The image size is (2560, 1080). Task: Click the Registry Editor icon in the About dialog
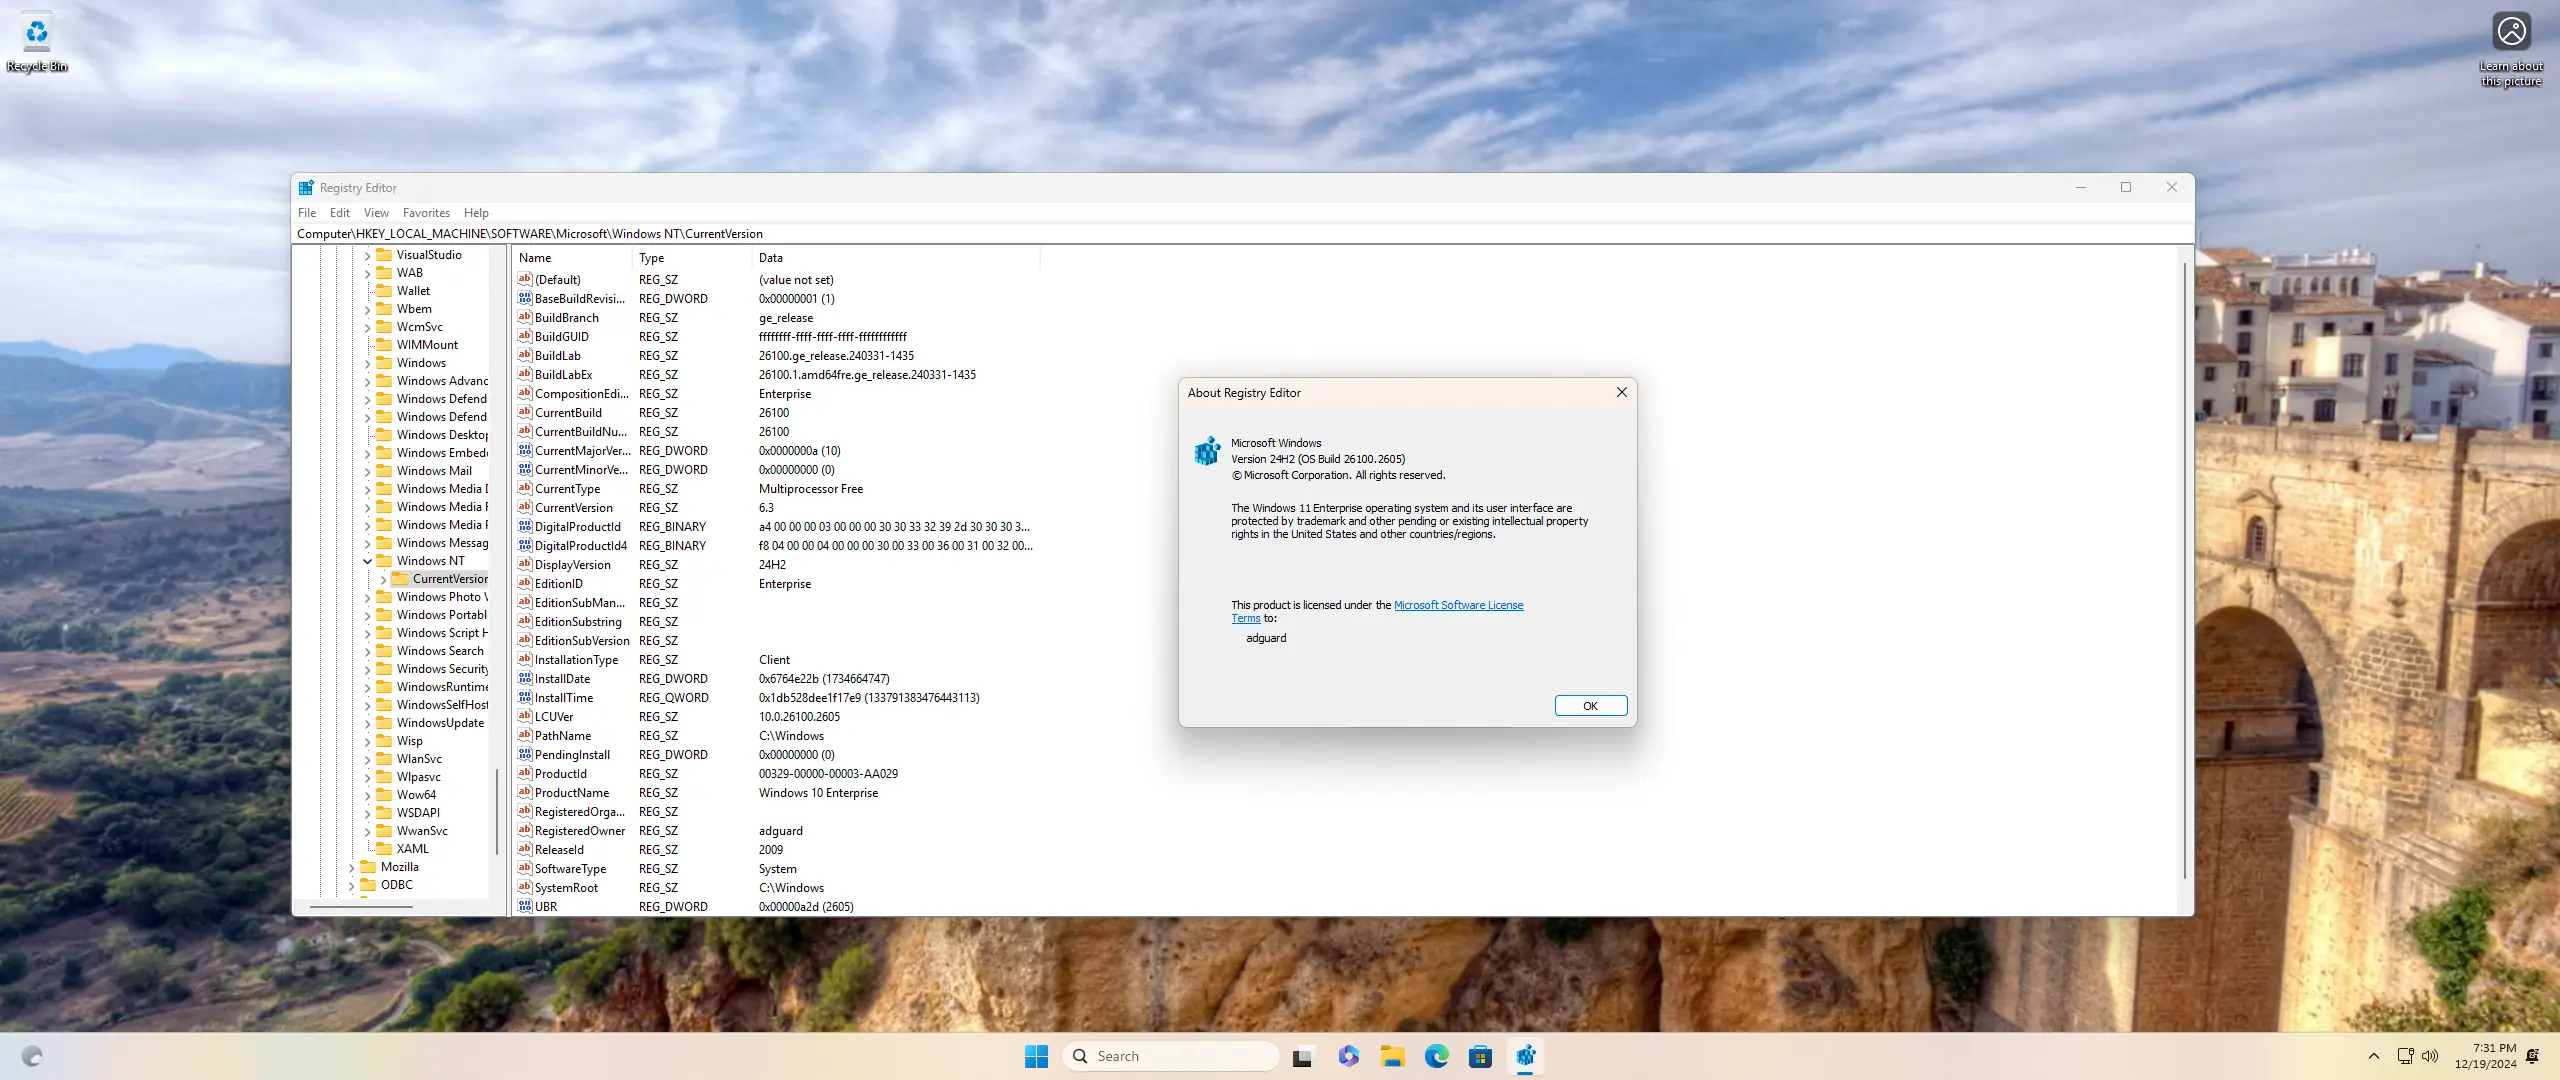pos(1207,451)
